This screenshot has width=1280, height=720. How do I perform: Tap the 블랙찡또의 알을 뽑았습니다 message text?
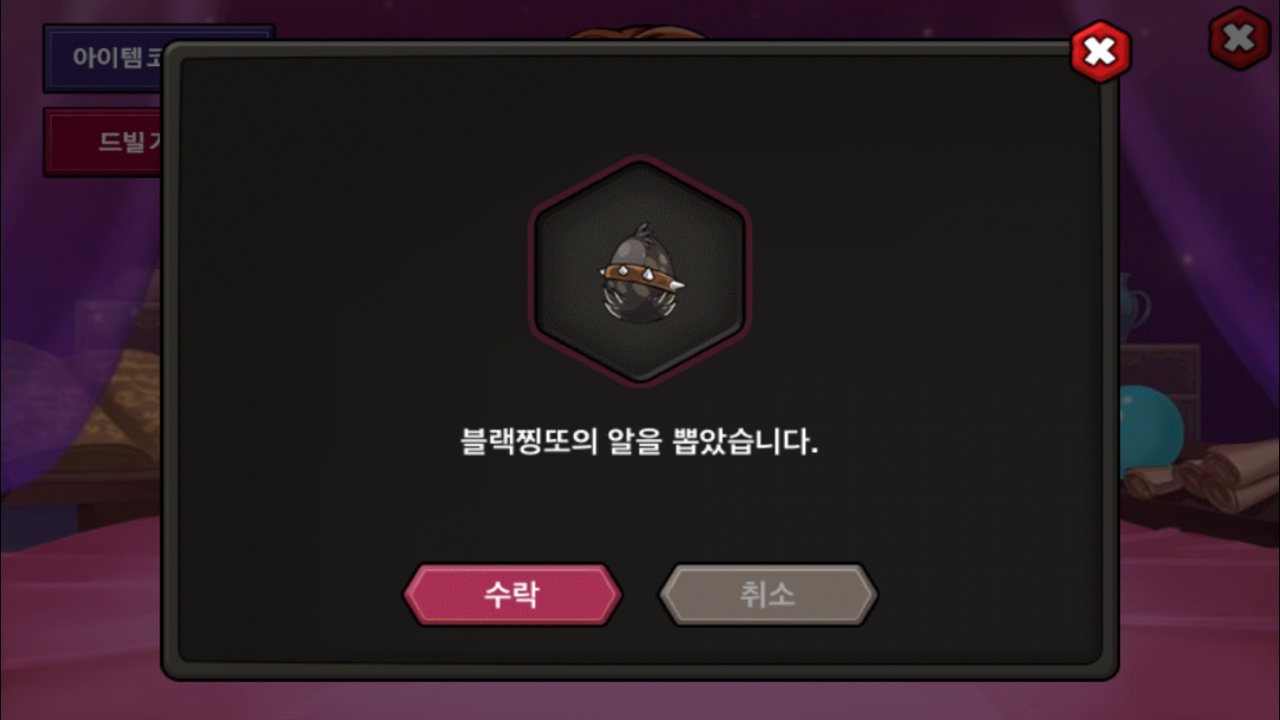point(640,441)
